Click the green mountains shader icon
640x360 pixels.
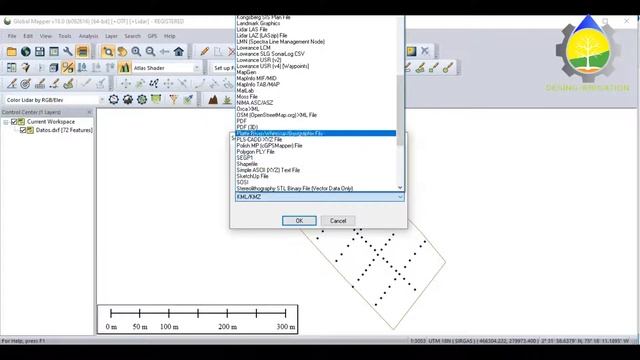pyautogui.click(x=124, y=68)
